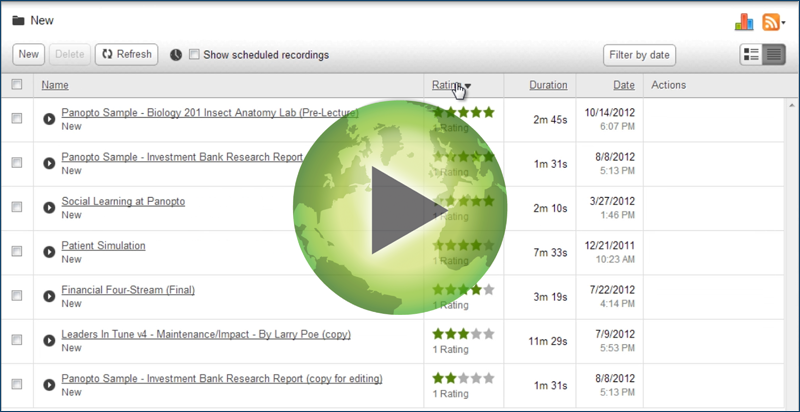
Task: Enable Show scheduled recordings checkbox
Action: (x=194, y=55)
